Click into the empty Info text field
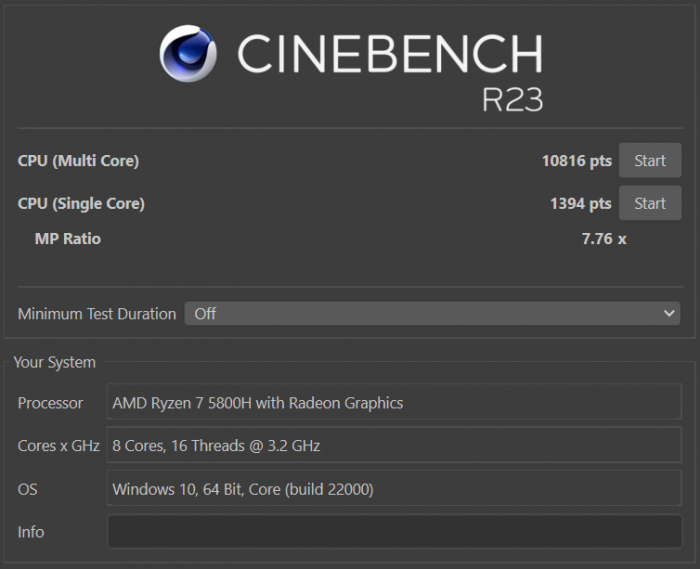 click(394, 532)
